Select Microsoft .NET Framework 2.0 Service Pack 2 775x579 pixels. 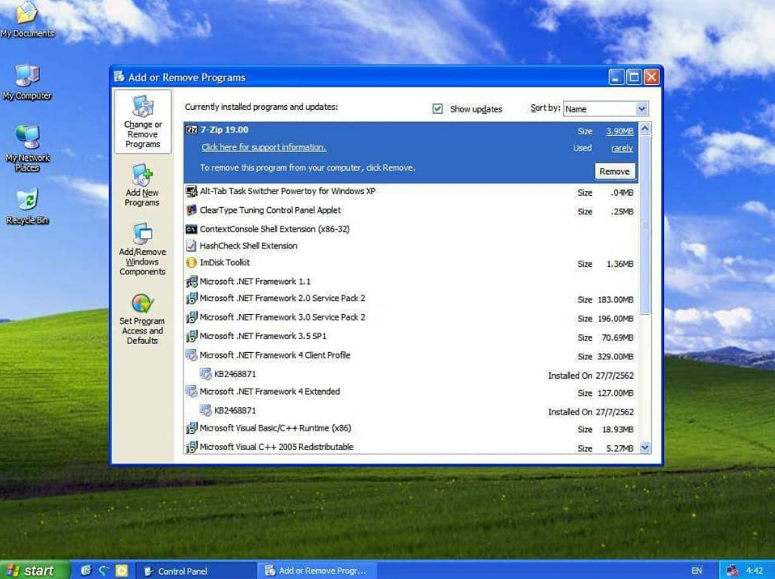tap(411, 299)
